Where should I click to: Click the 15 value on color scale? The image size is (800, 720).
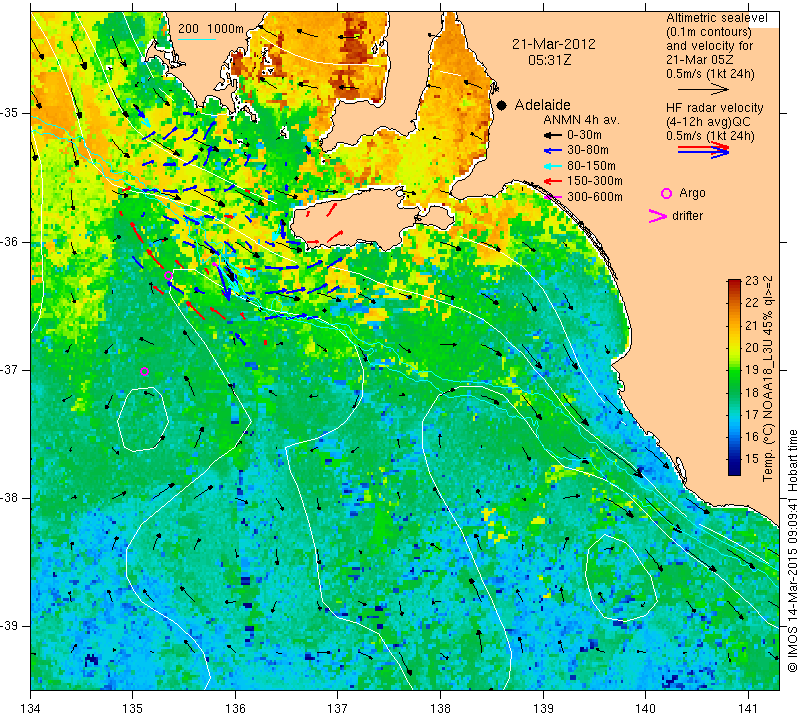pos(752,458)
